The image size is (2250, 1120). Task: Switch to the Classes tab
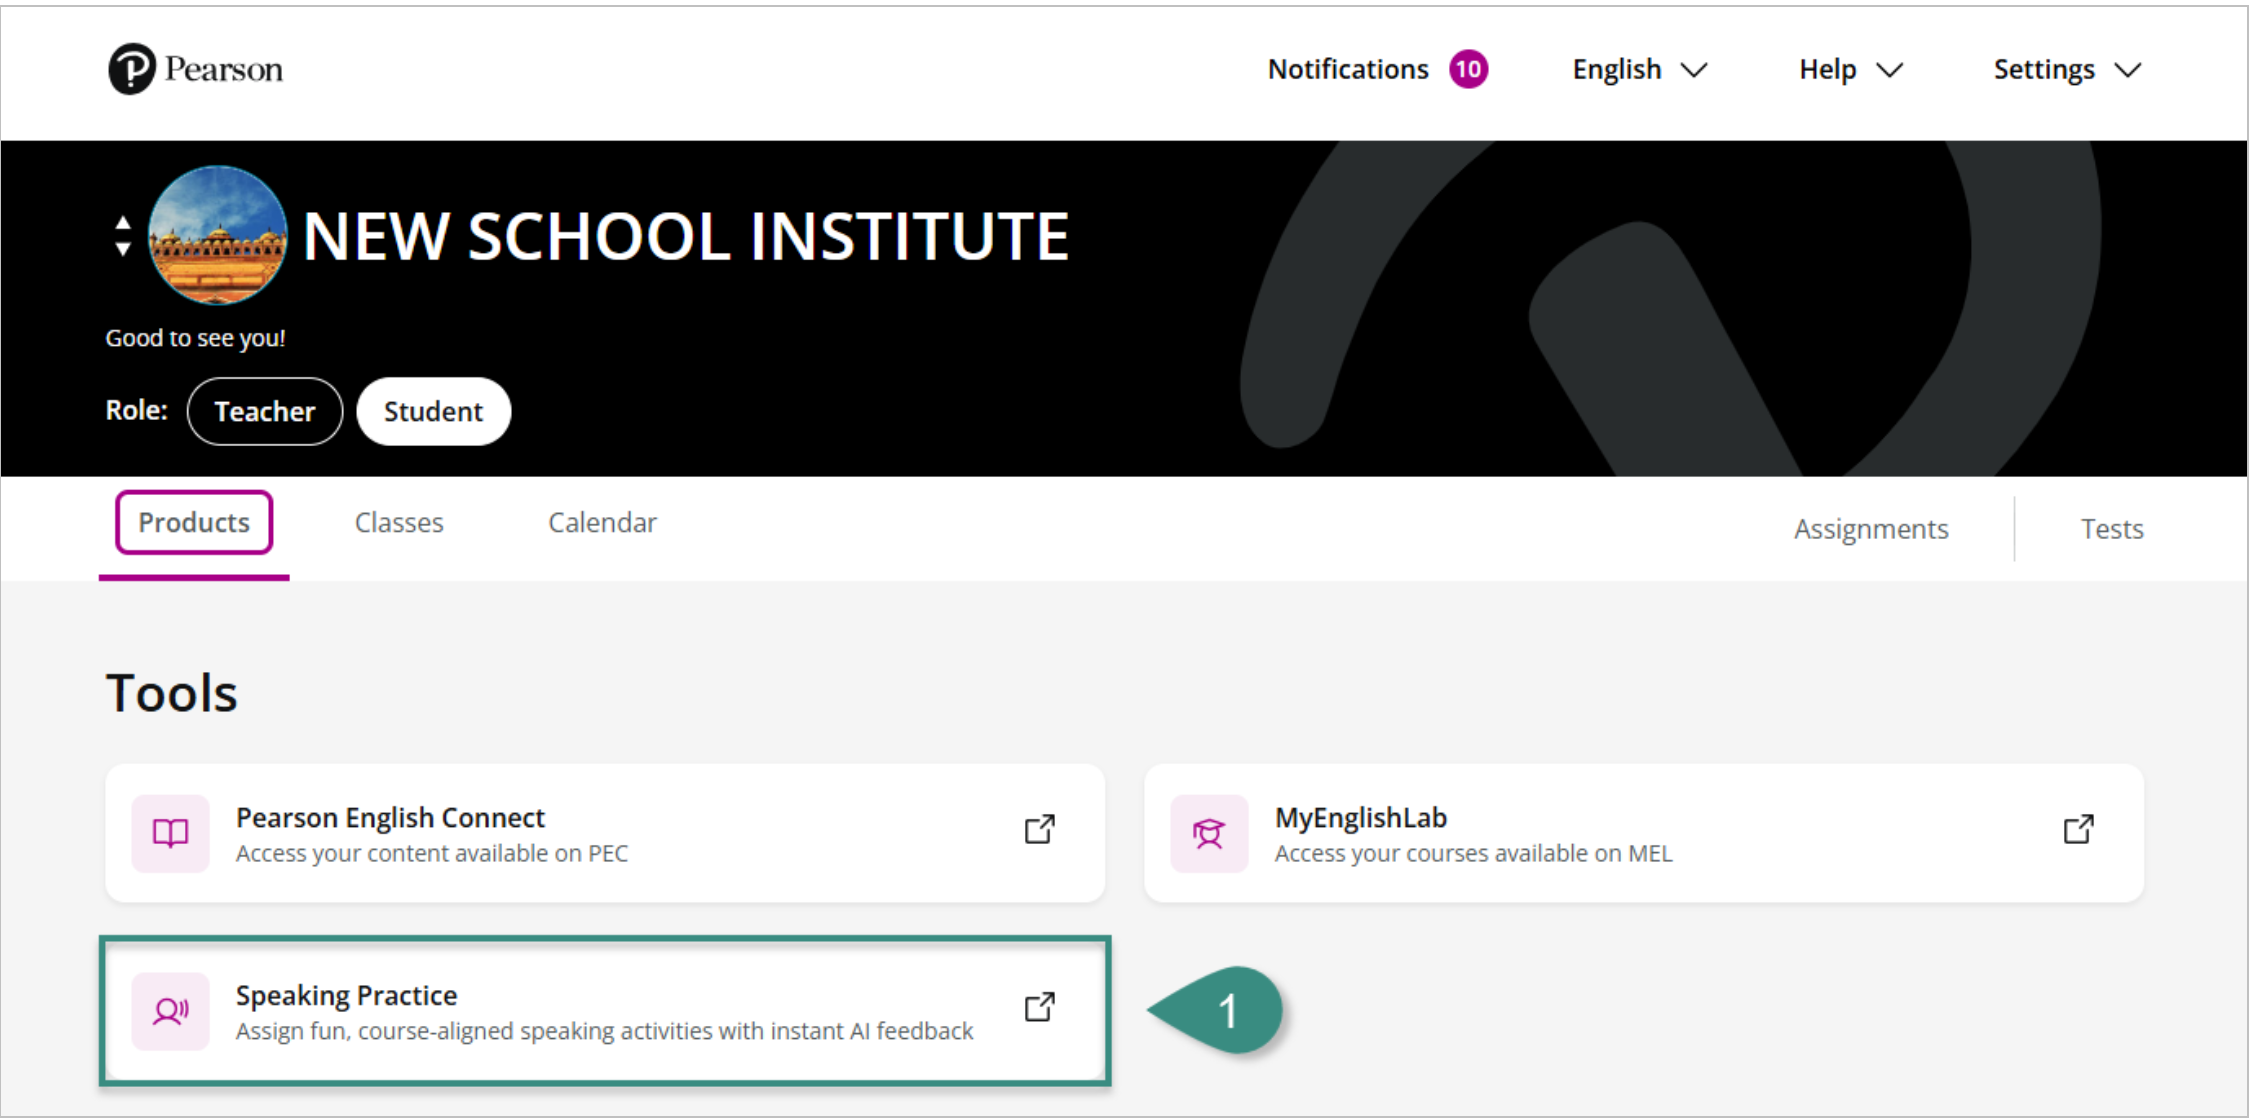click(x=399, y=522)
